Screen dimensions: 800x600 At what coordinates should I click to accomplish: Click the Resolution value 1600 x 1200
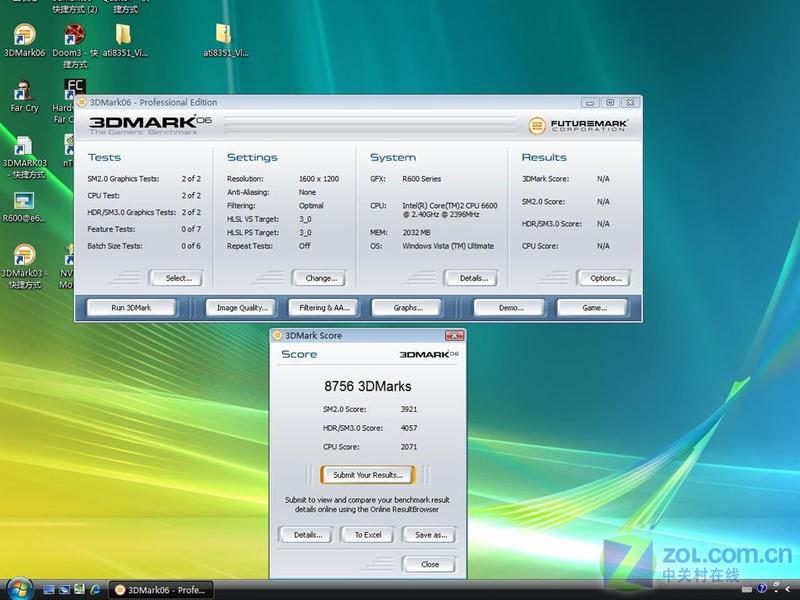319,179
